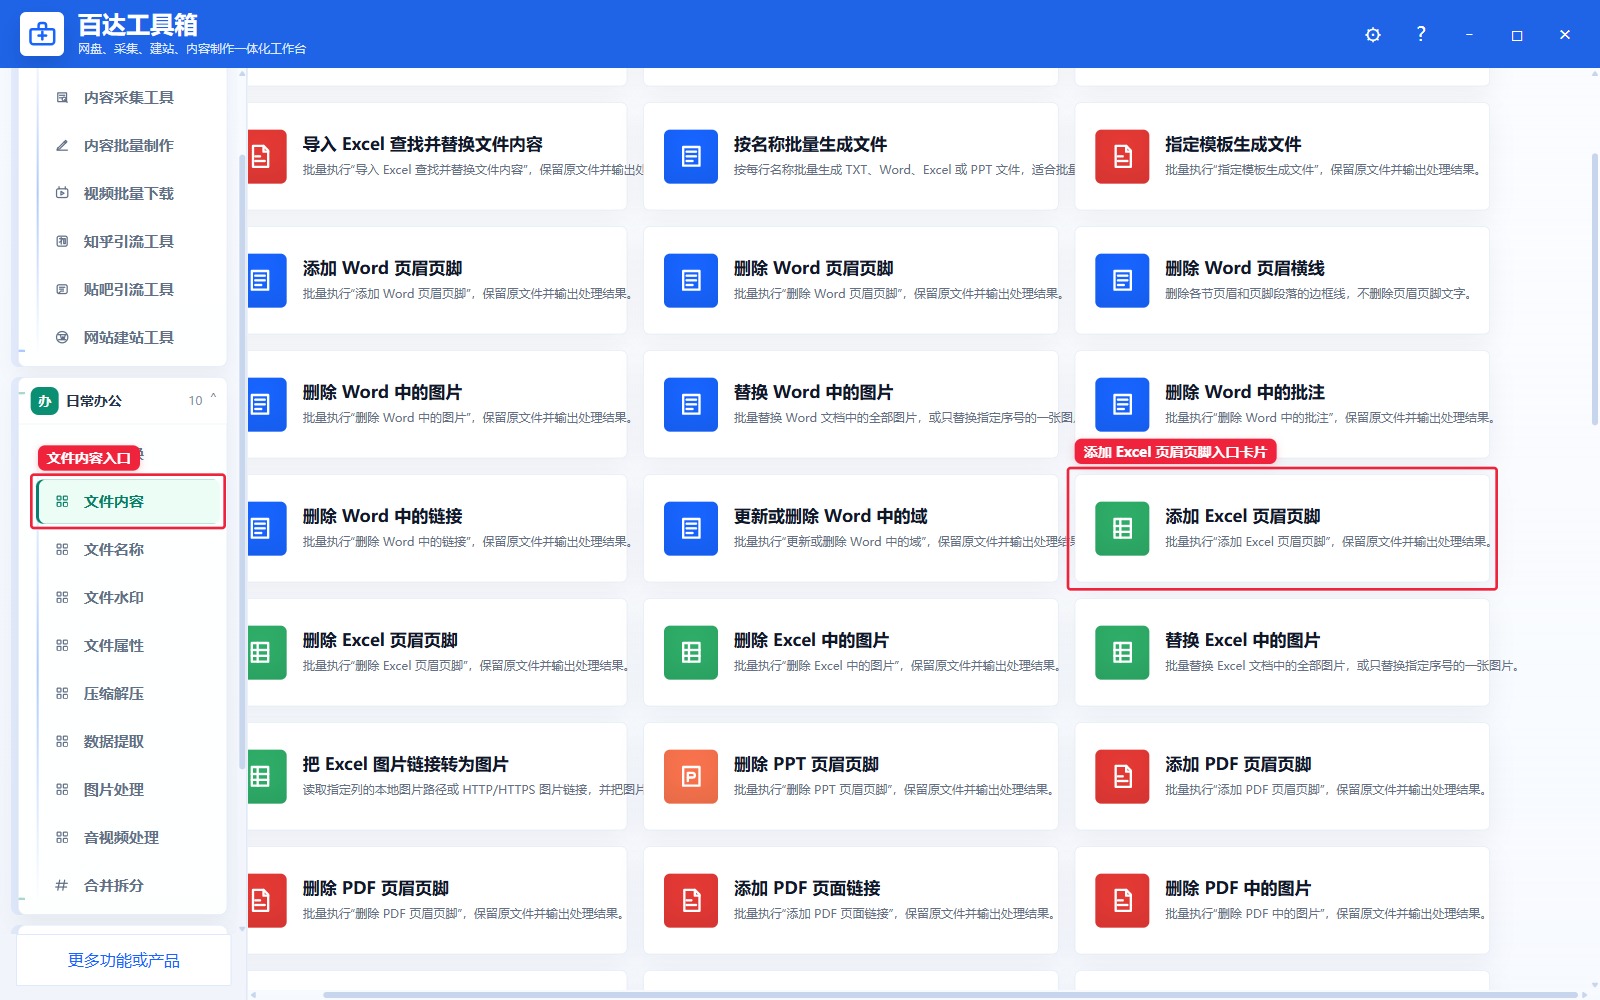Click the 视频批量下载 sidebar icon
The image size is (1600, 1000).
point(62,194)
